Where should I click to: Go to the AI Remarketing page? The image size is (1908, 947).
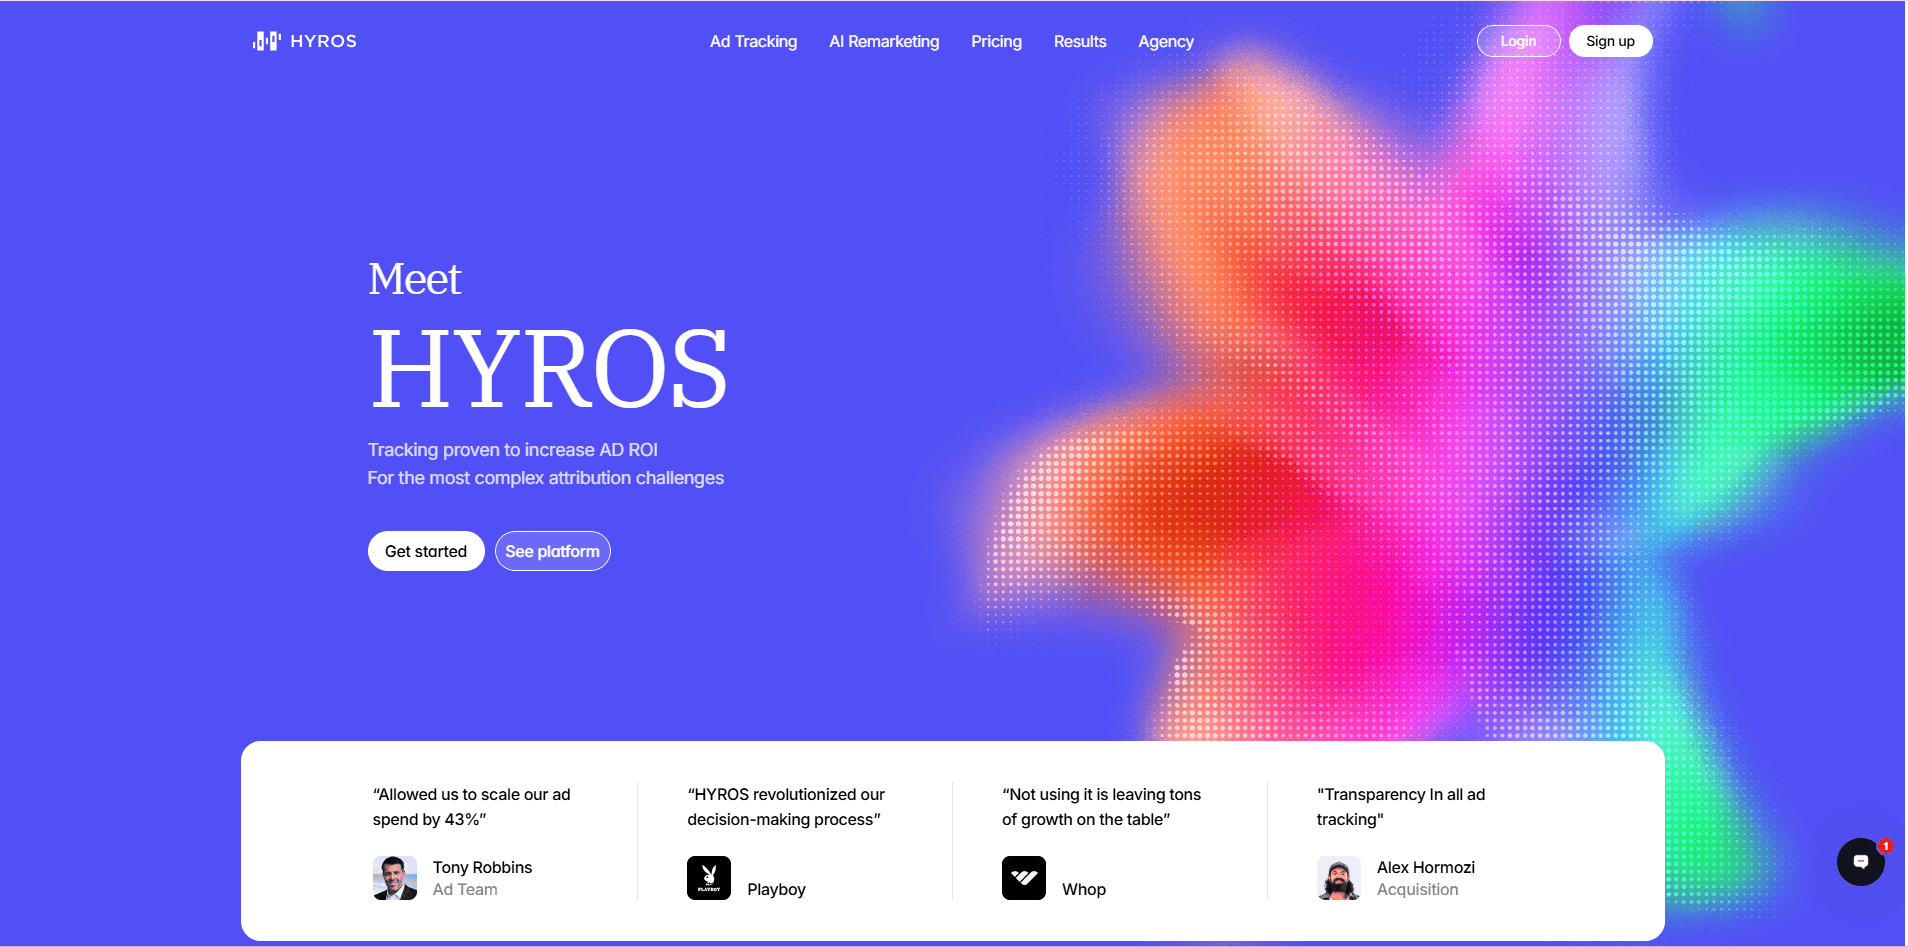pos(884,42)
